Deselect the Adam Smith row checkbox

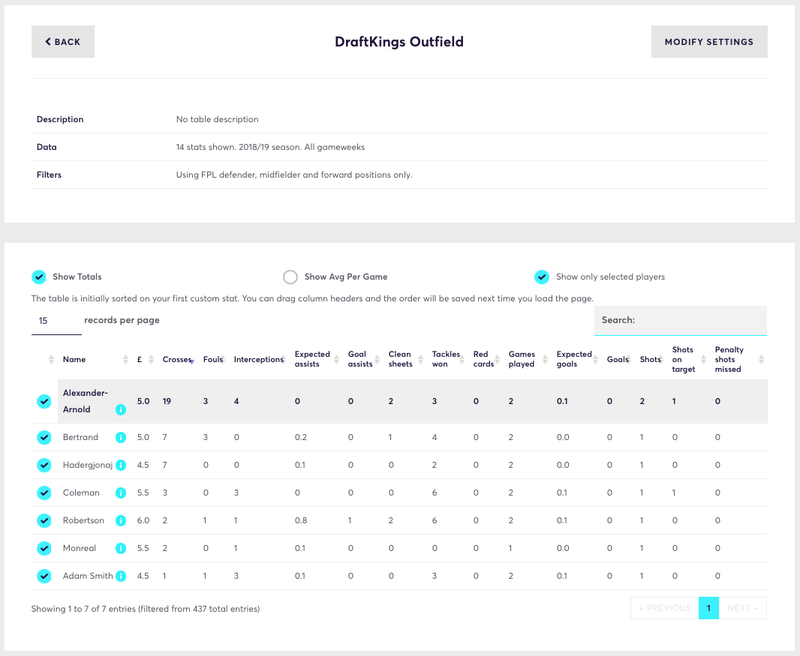pos(44,576)
